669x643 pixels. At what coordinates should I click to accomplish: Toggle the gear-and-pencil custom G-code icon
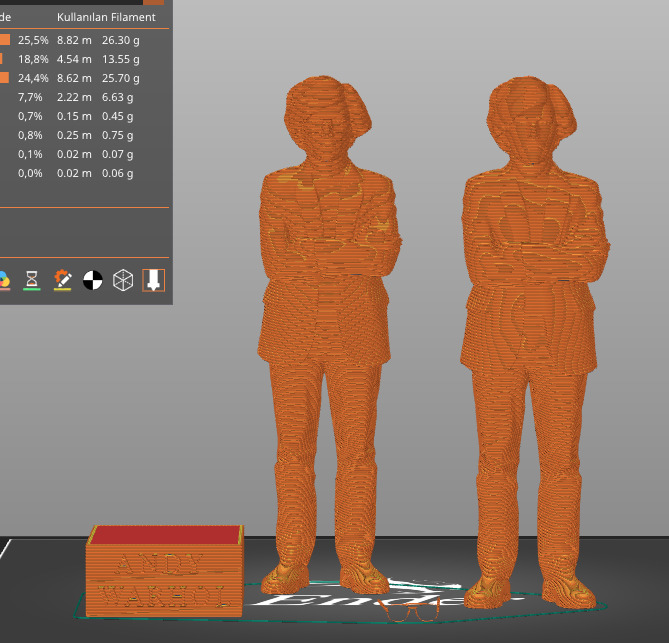tap(62, 280)
